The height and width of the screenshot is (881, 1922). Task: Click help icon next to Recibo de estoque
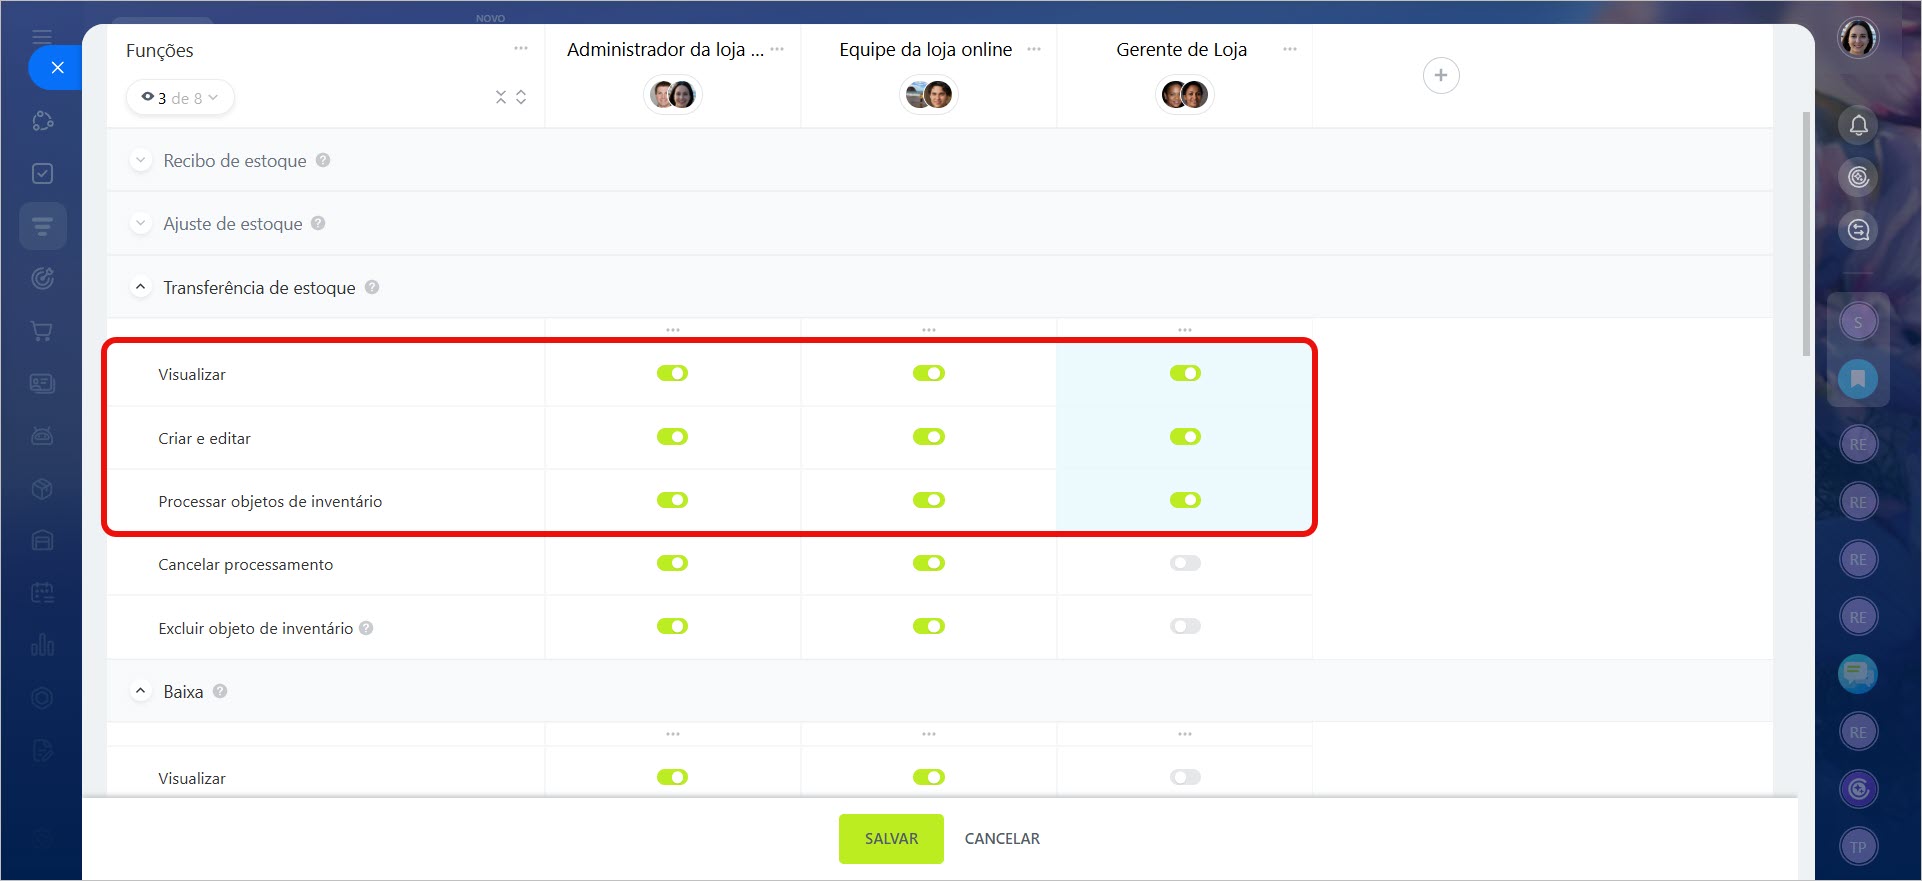(323, 160)
